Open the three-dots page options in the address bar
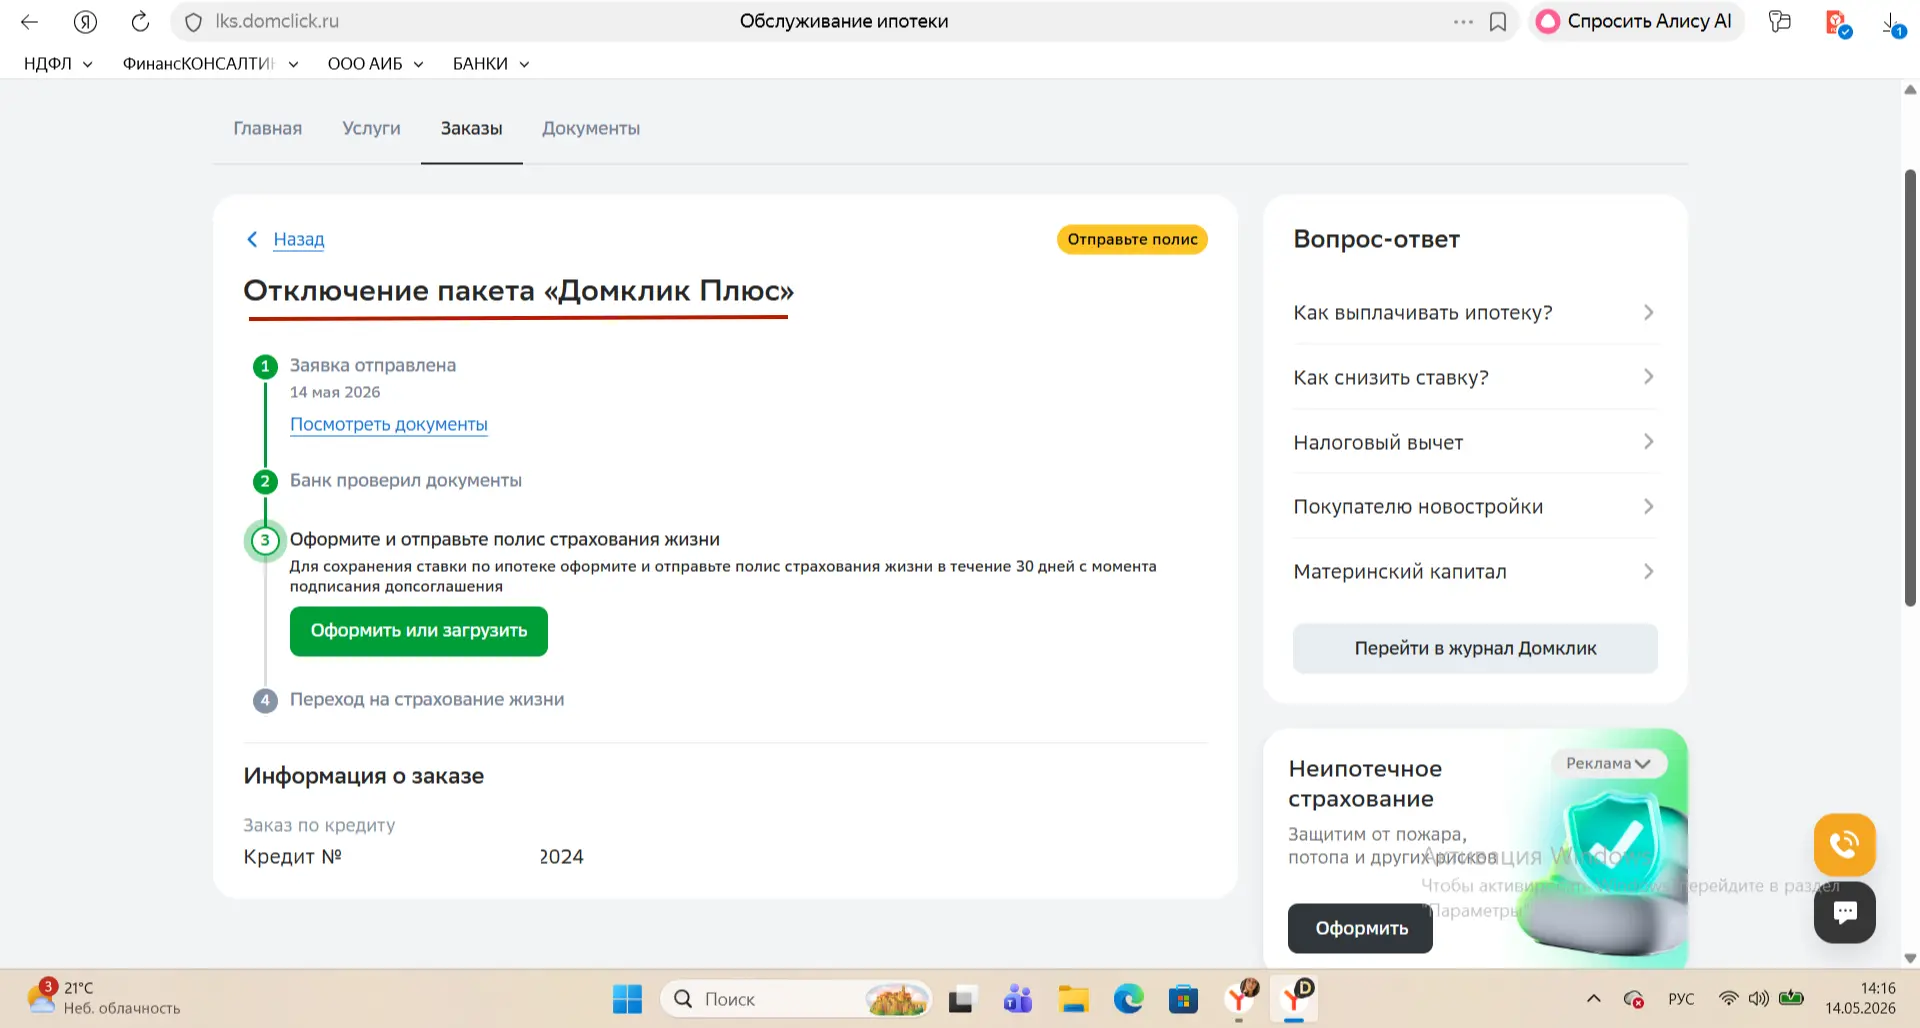This screenshot has height=1028, width=1920. pos(1463,21)
